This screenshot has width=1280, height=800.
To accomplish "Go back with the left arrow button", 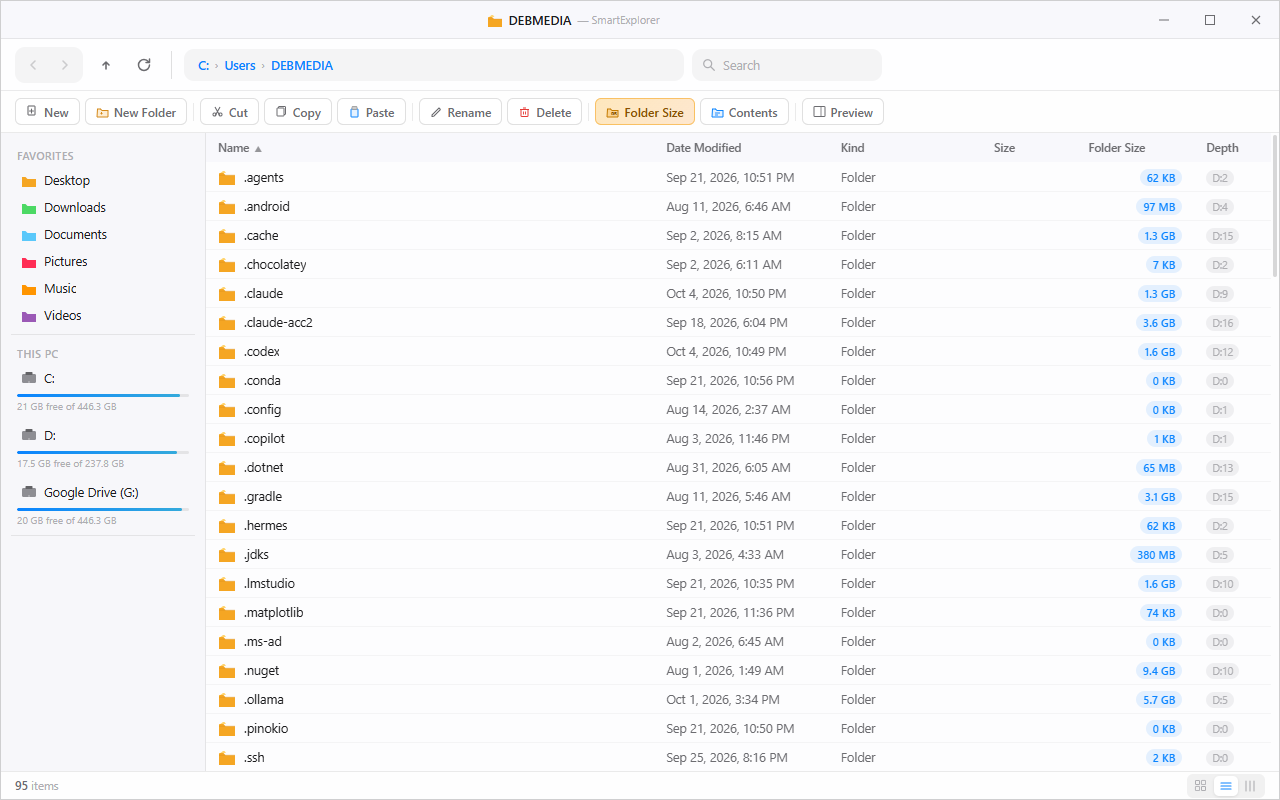I will coord(33,65).
